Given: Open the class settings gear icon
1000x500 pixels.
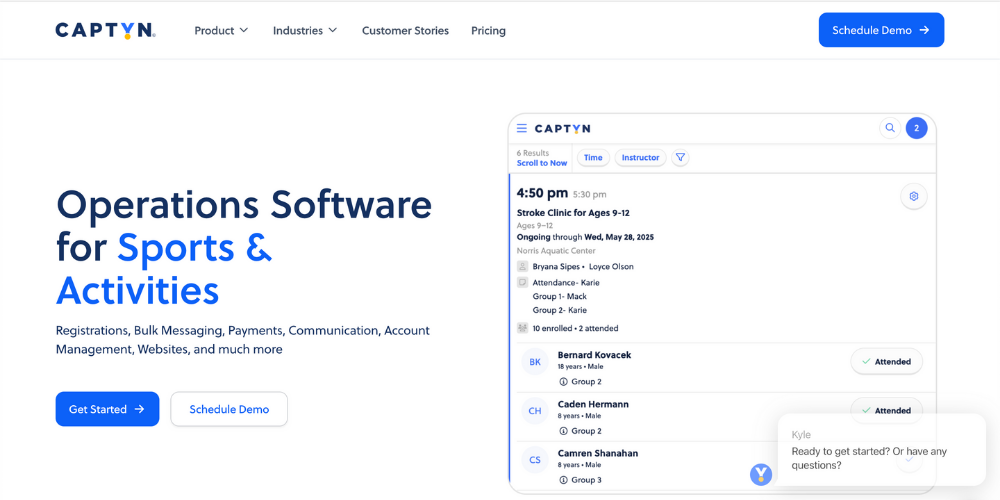Looking at the screenshot, I should point(913,196).
